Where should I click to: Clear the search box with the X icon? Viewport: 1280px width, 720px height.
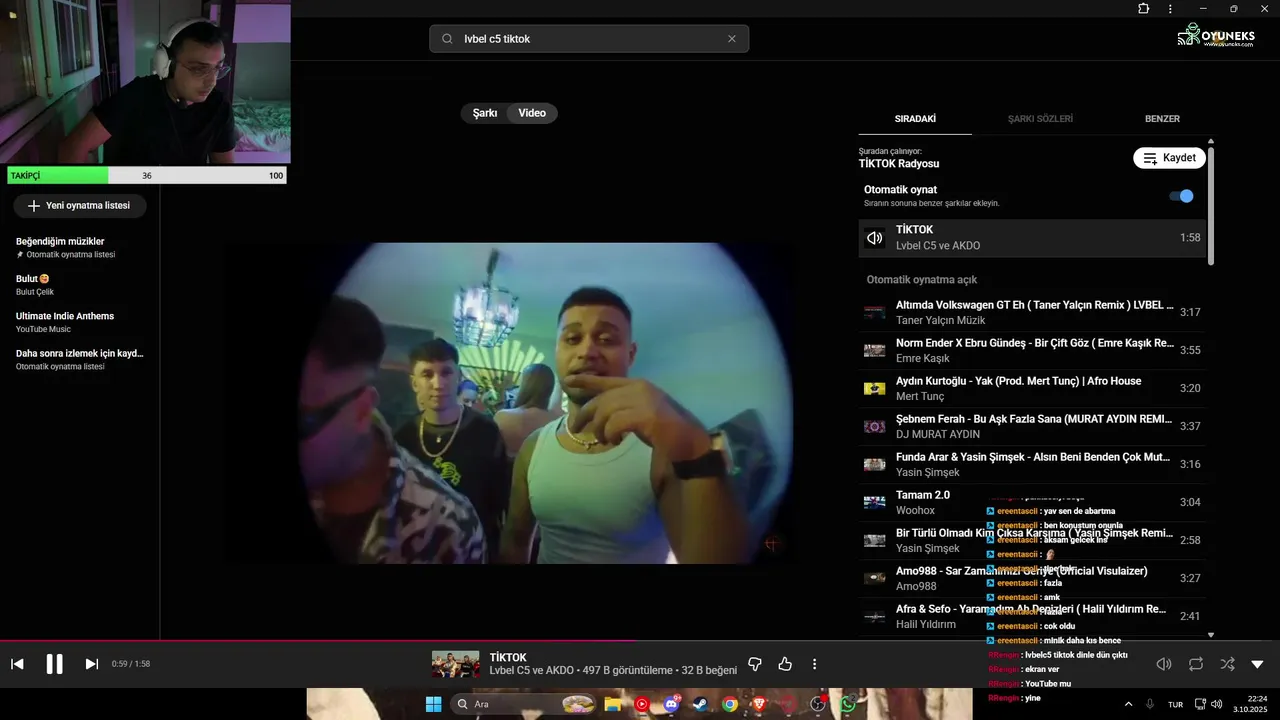[x=731, y=39]
